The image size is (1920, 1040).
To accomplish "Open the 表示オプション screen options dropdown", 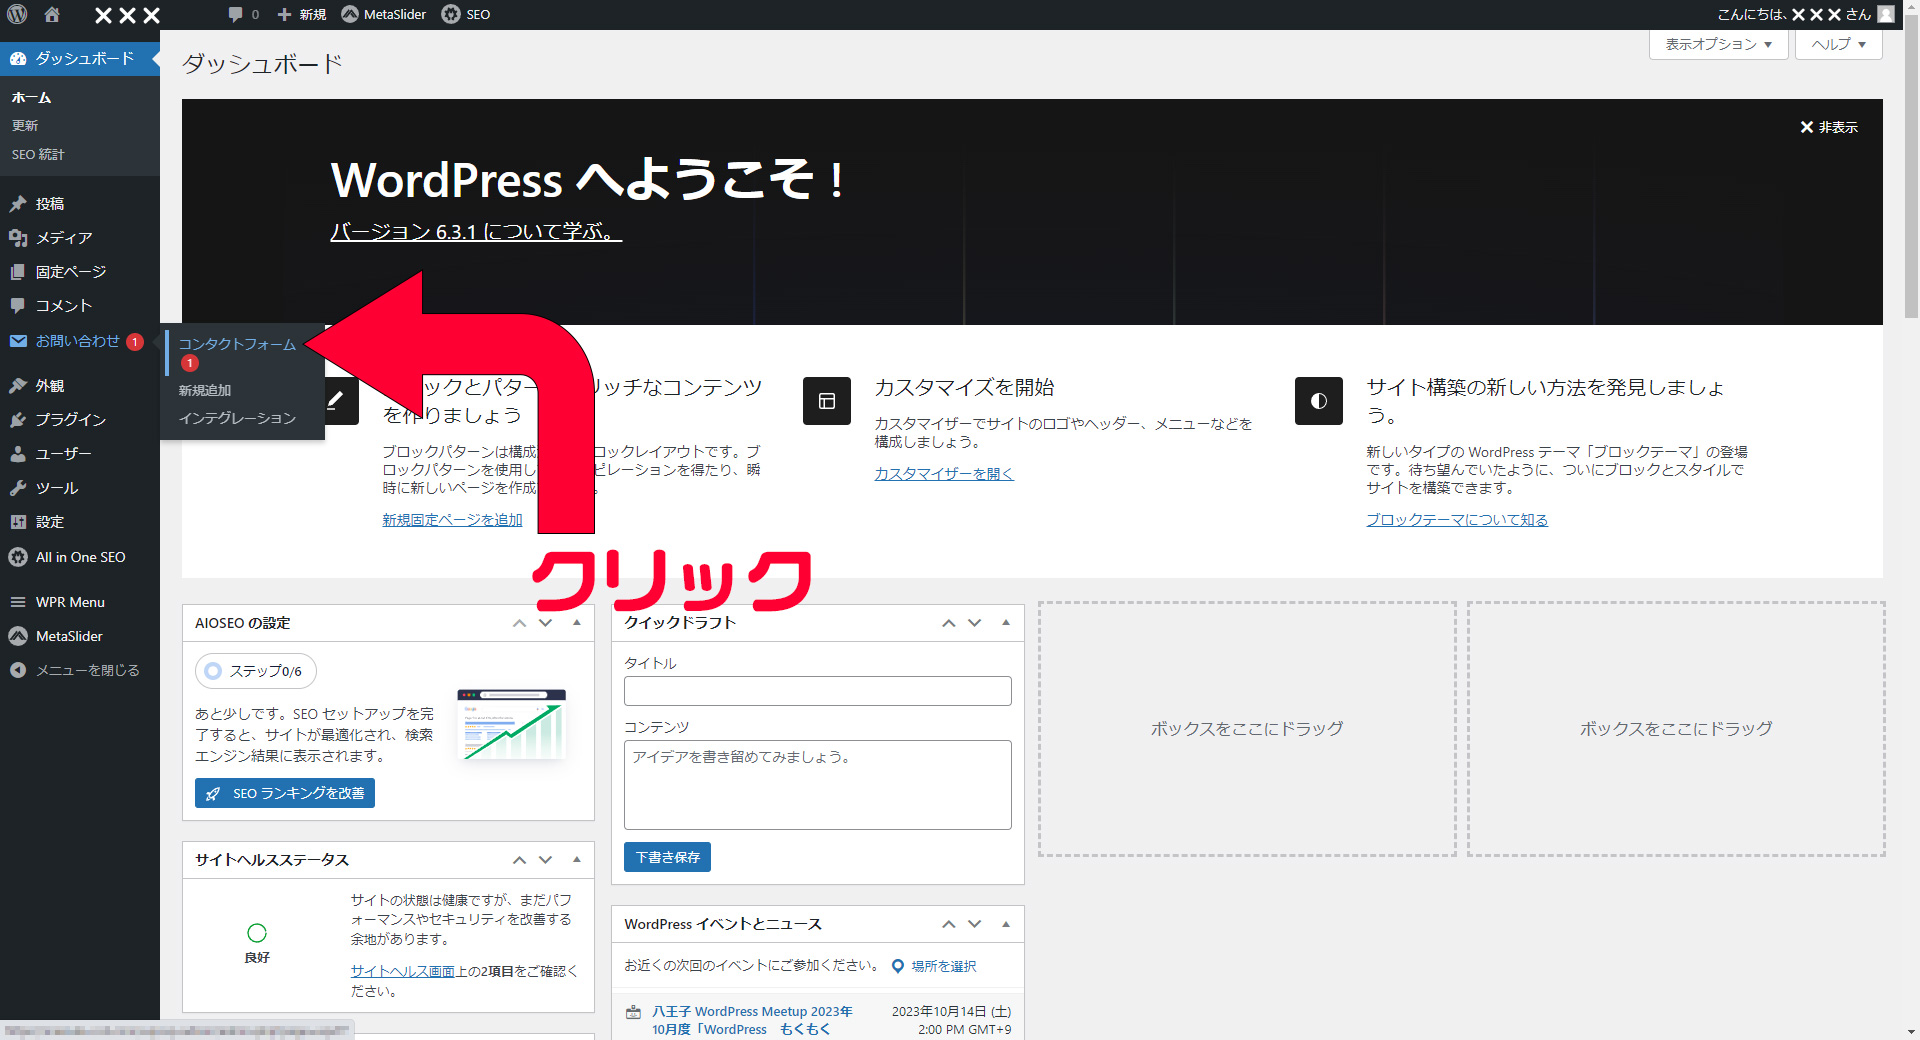I will tap(1718, 44).
